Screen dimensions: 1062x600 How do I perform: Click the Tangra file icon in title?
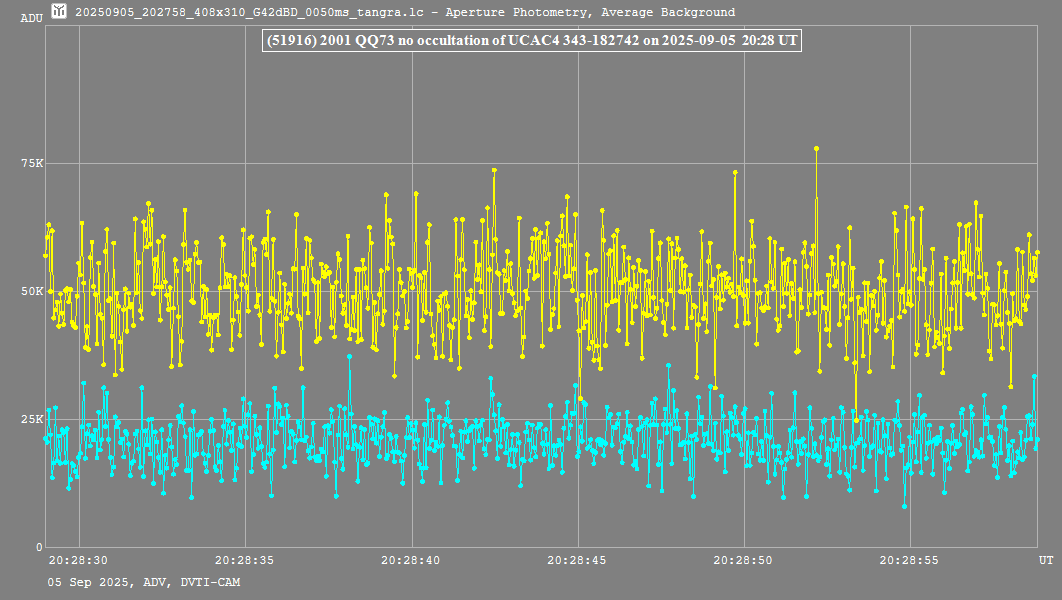coord(59,12)
